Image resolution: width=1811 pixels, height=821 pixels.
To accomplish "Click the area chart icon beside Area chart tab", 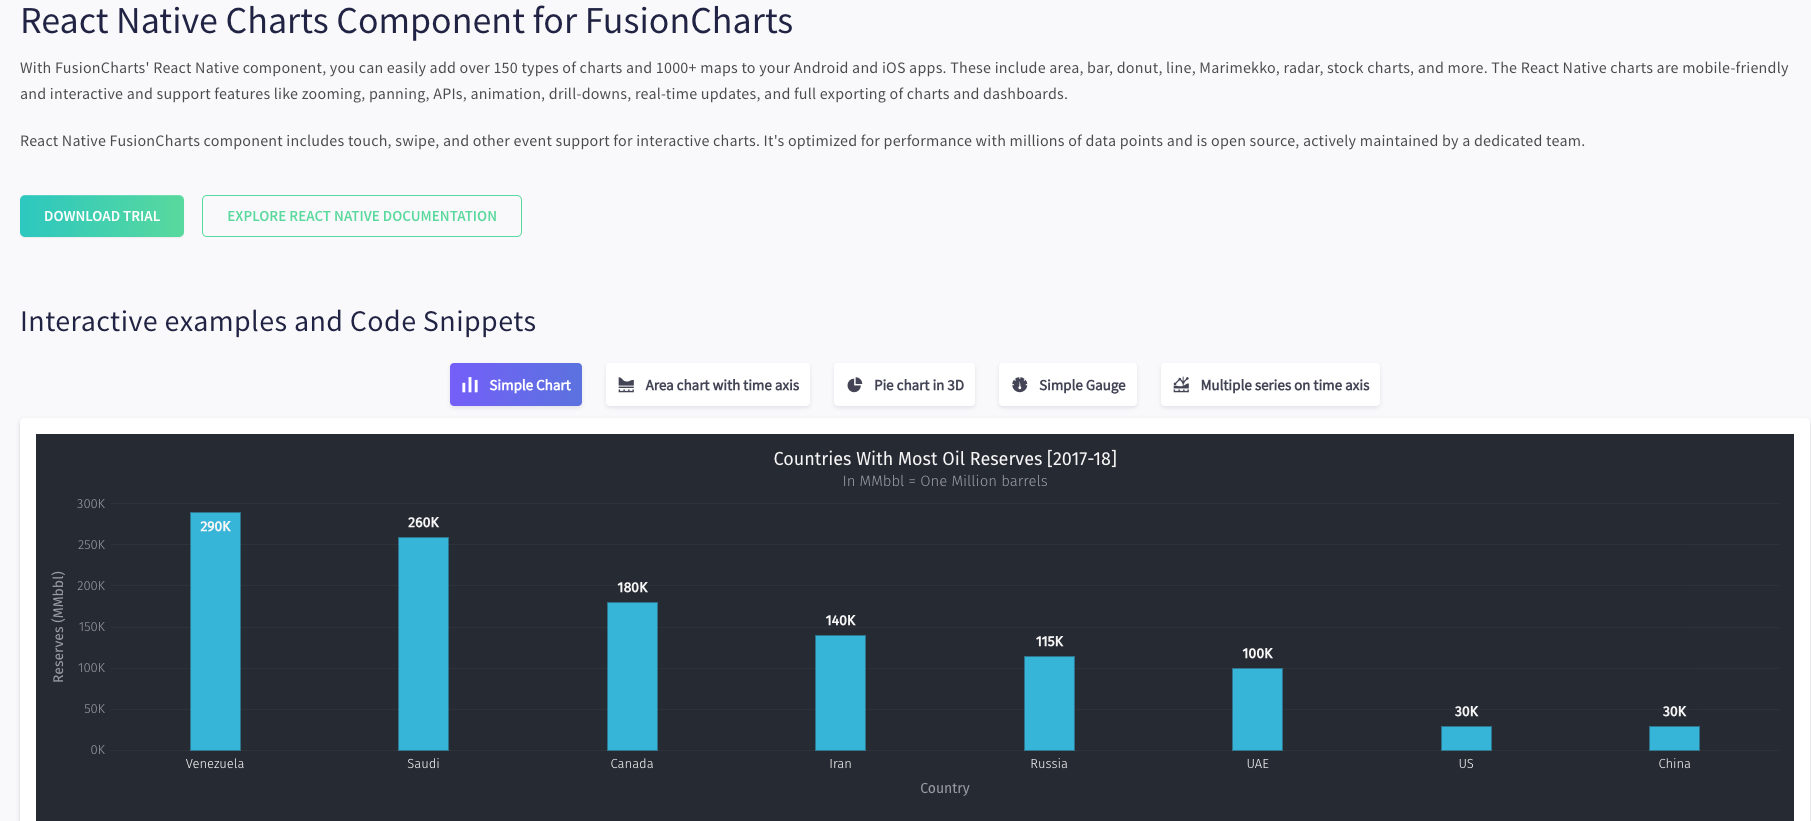I will 626,385.
